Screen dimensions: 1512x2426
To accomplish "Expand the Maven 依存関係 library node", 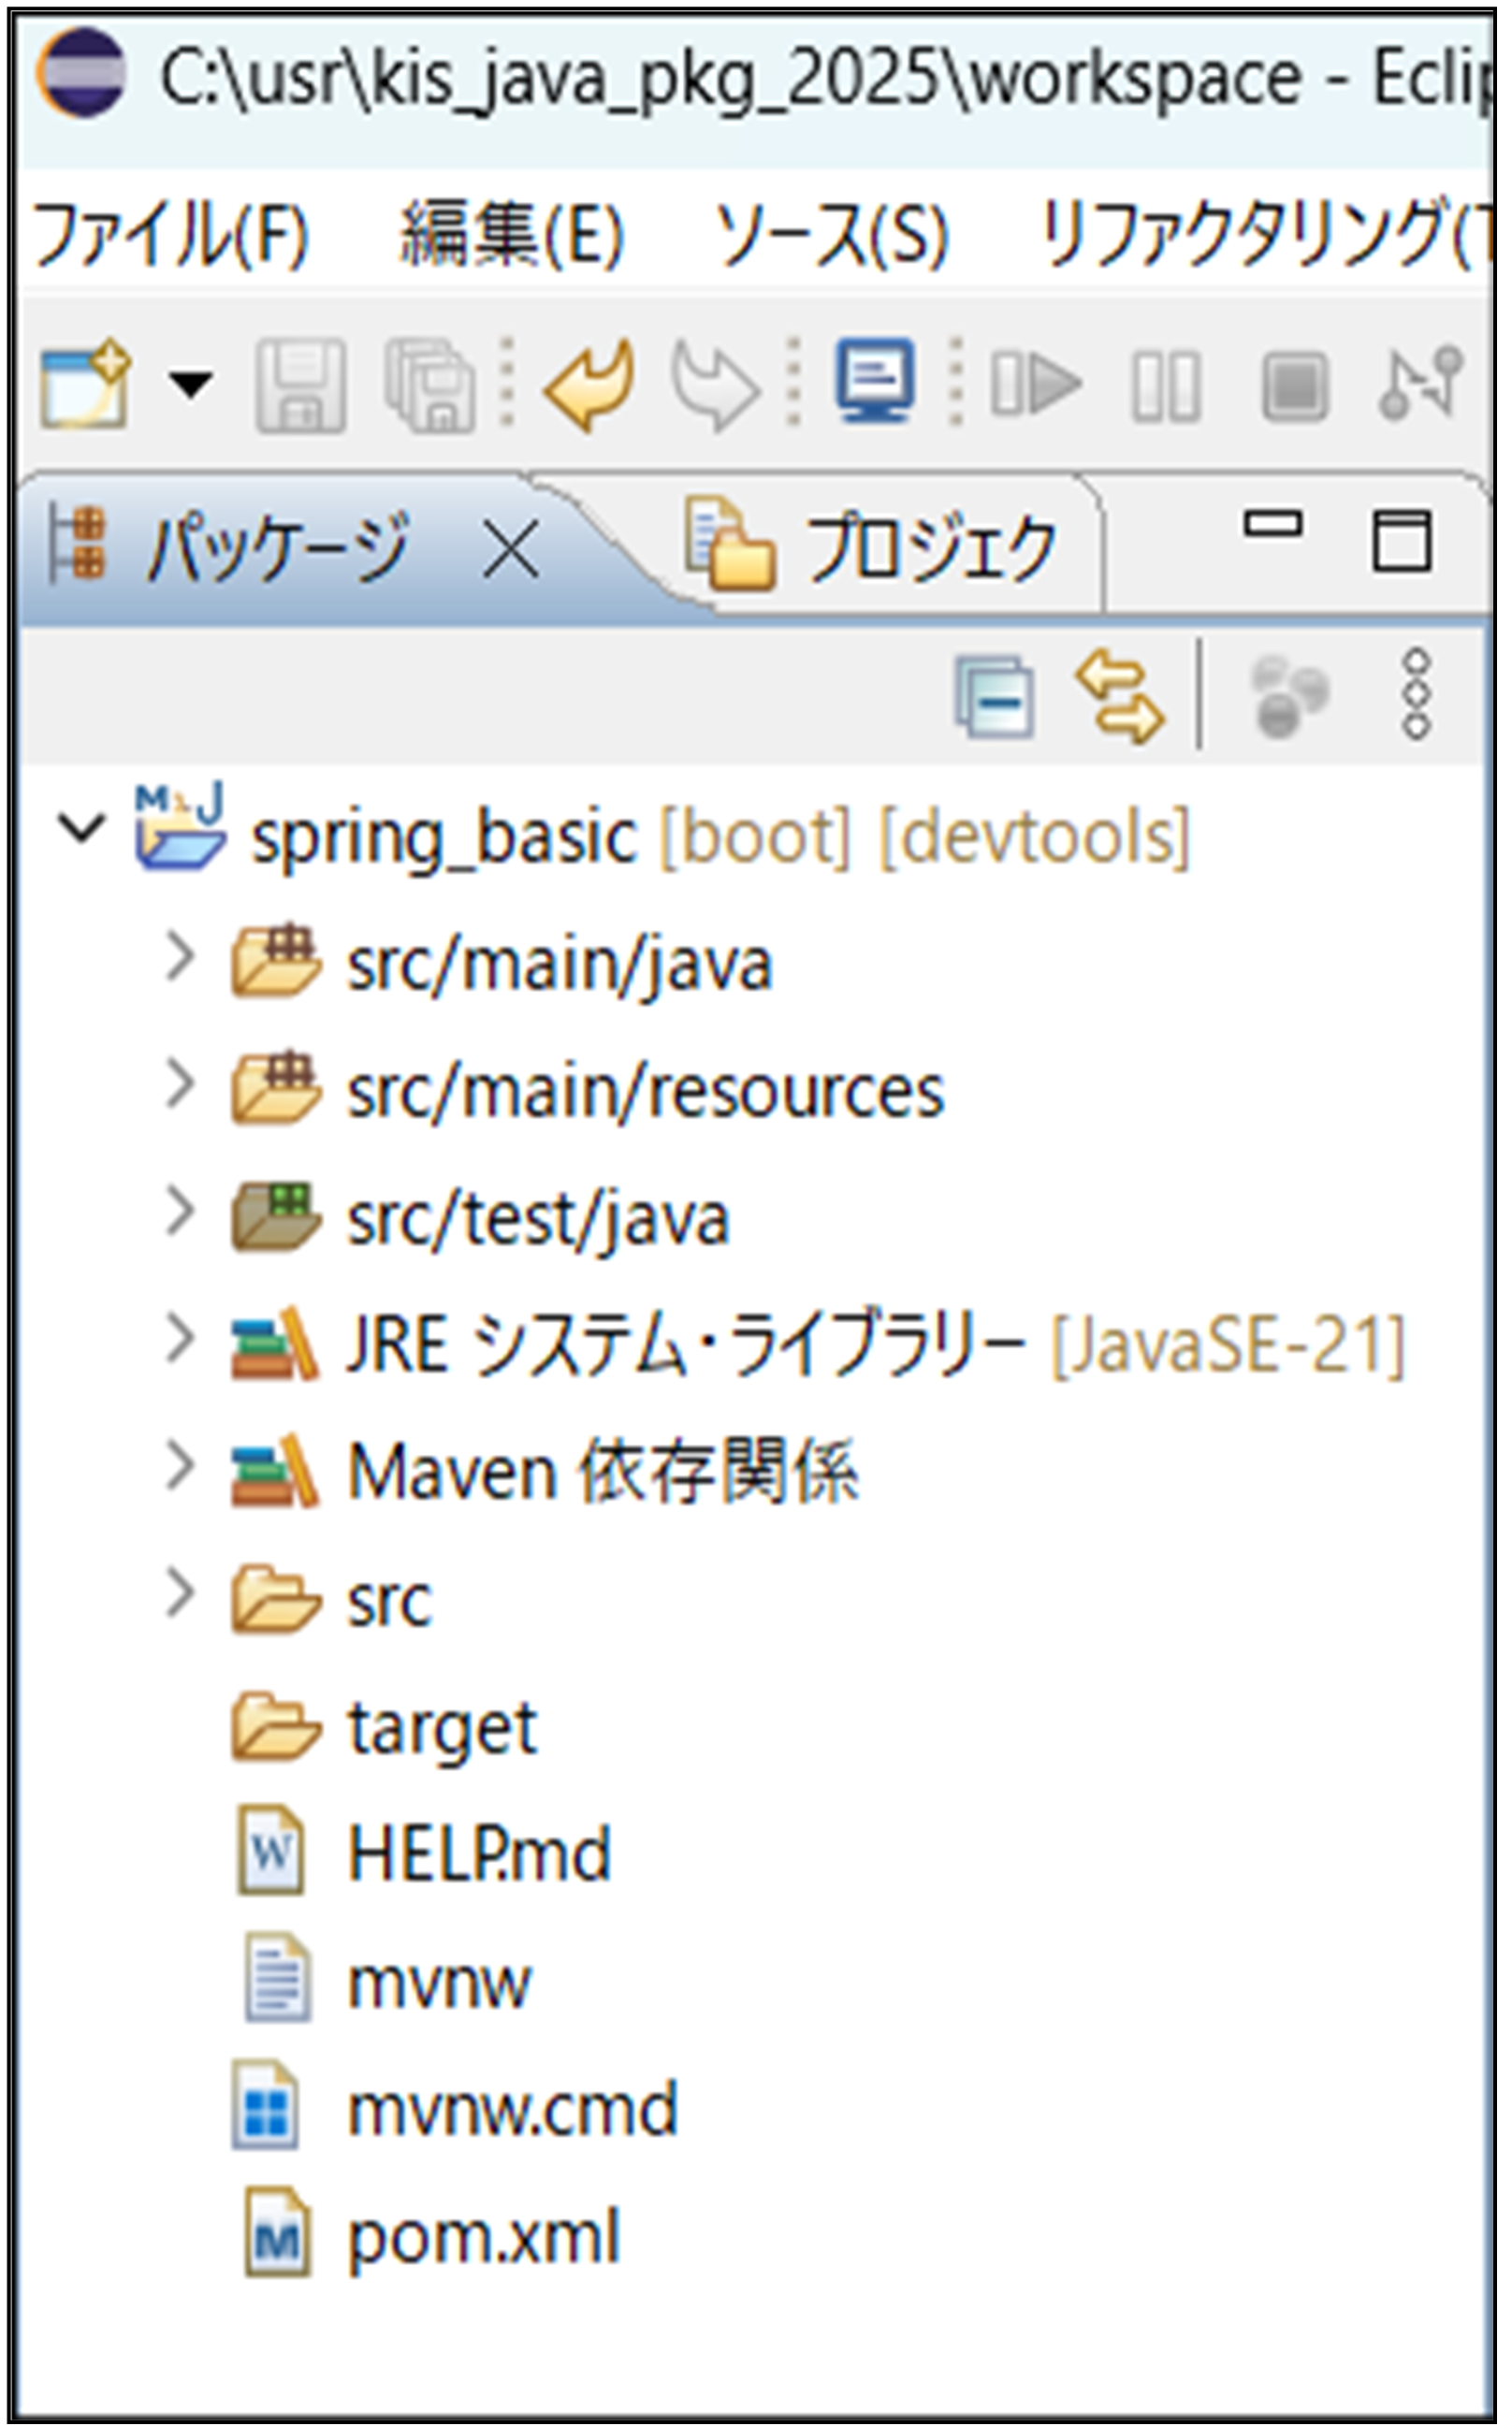I will click(x=180, y=1466).
